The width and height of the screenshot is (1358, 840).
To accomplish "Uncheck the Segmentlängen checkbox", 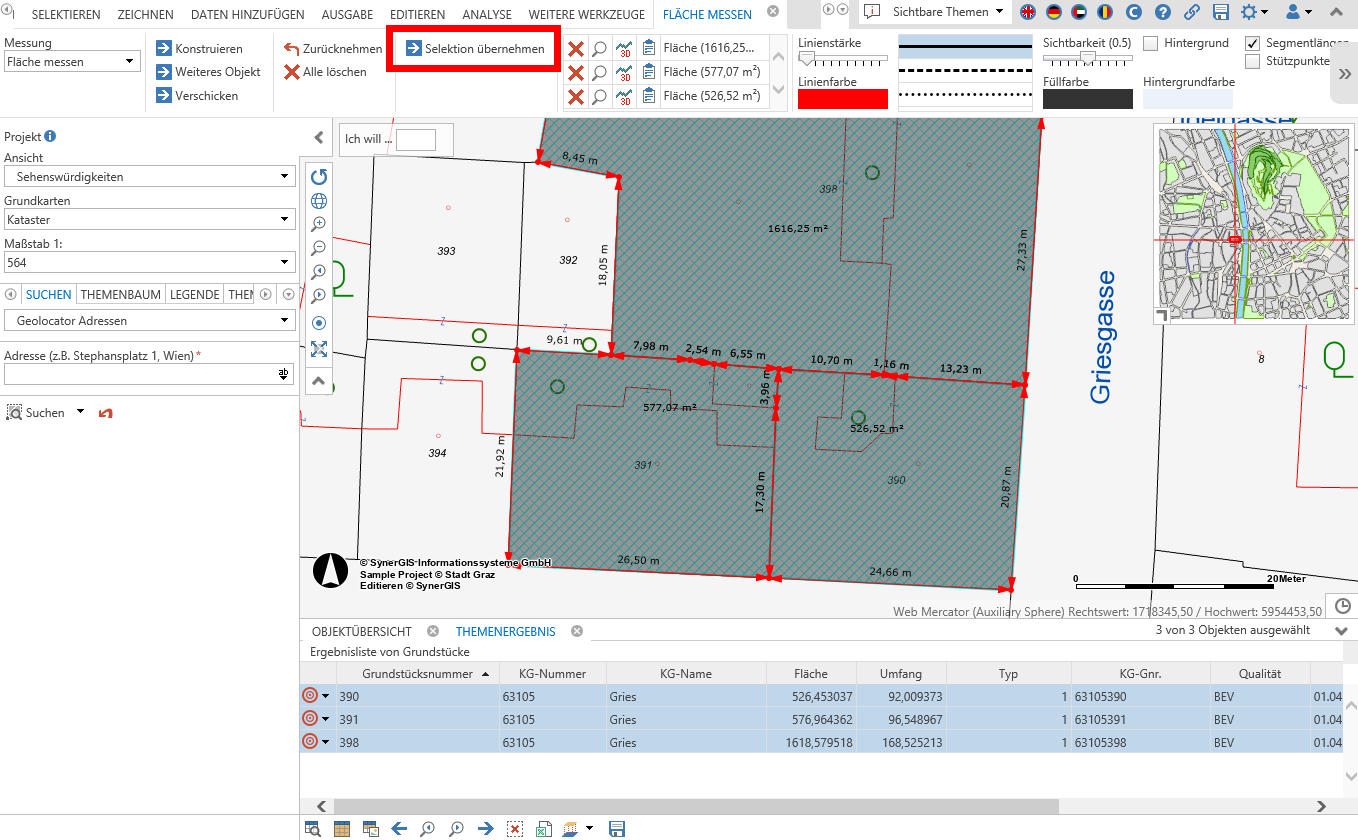I will click(1252, 43).
